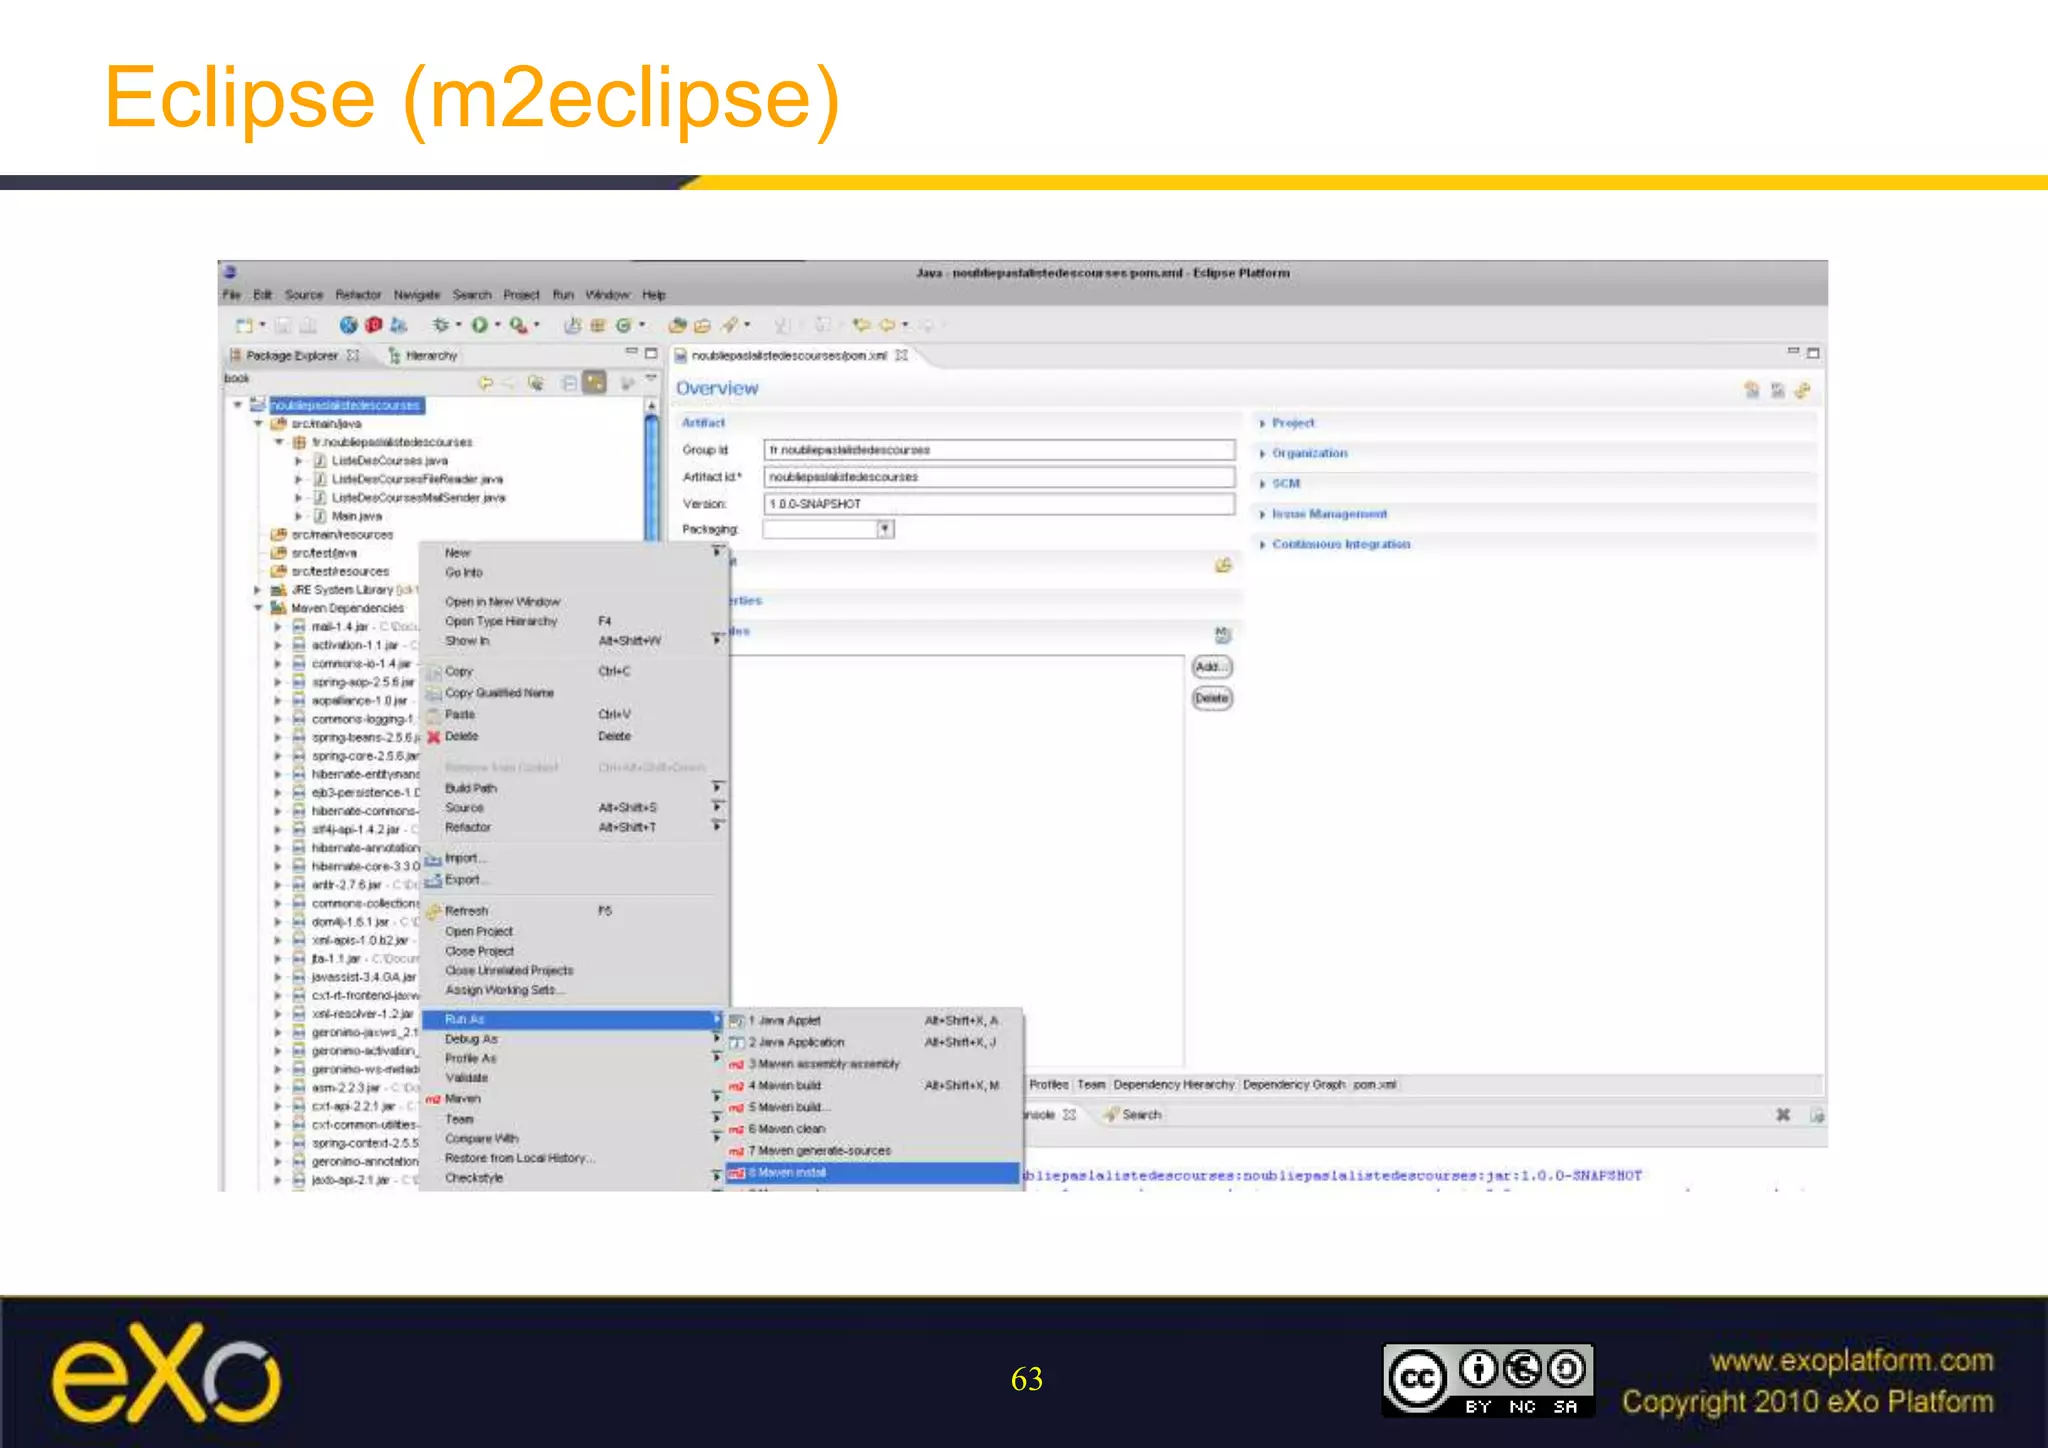Click the Search flashlight toolbar icon
This screenshot has width=2048, height=1448.
[x=731, y=325]
